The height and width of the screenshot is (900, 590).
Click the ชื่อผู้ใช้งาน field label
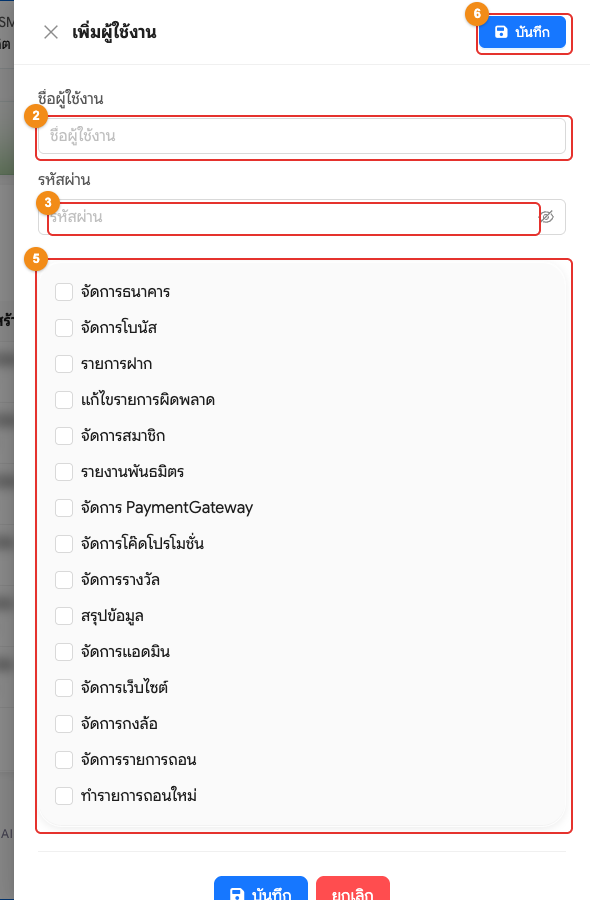(71, 99)
